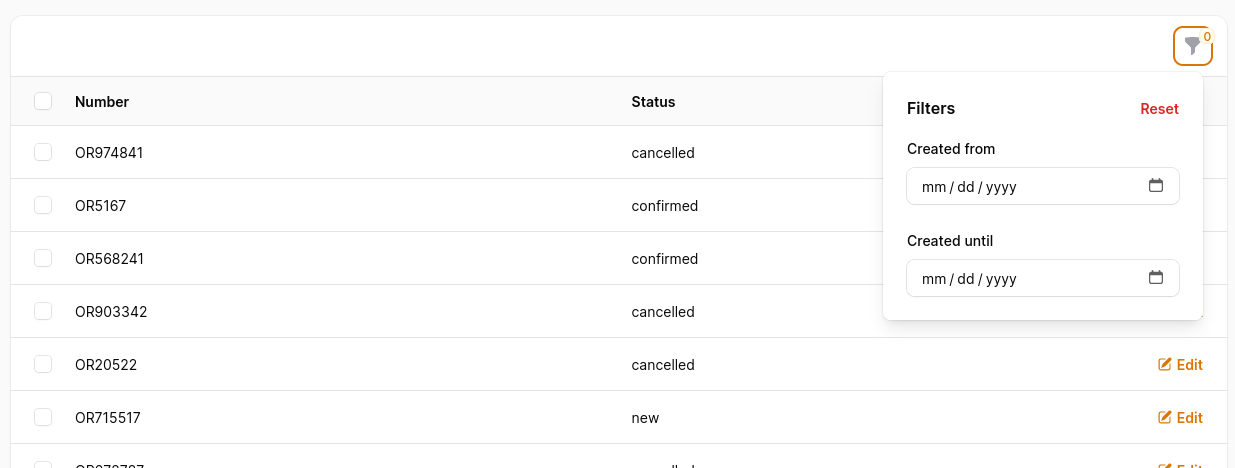This screenshot has width=1235, height=468.
Task: Edit order OR20522
Action: pyautogui.click(x=1180, y=365)
